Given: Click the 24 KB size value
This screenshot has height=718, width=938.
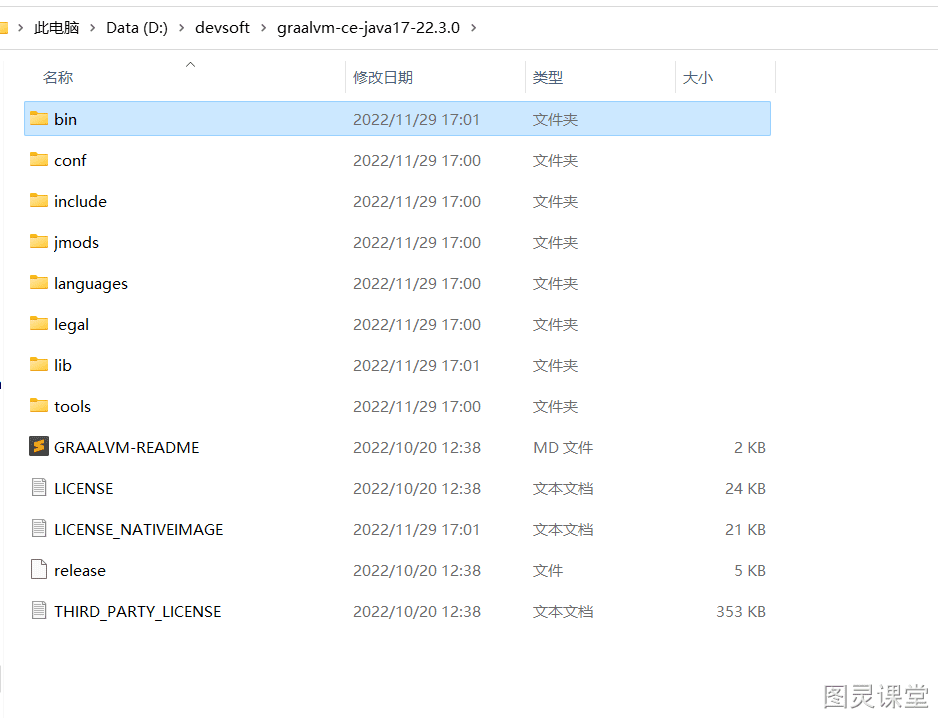Looking at the screenshot, I should pos(745,488).
